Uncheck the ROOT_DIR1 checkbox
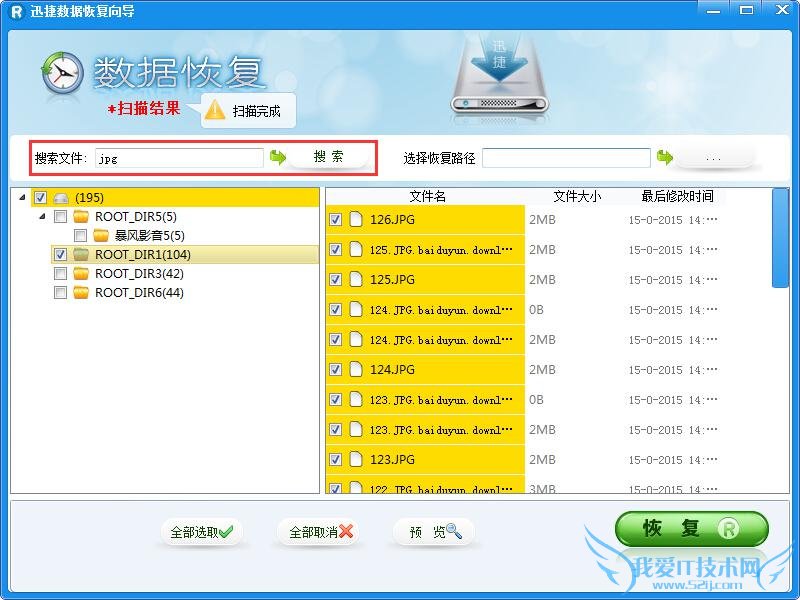Viewport: 800px width, 600px height. point(62,254)
